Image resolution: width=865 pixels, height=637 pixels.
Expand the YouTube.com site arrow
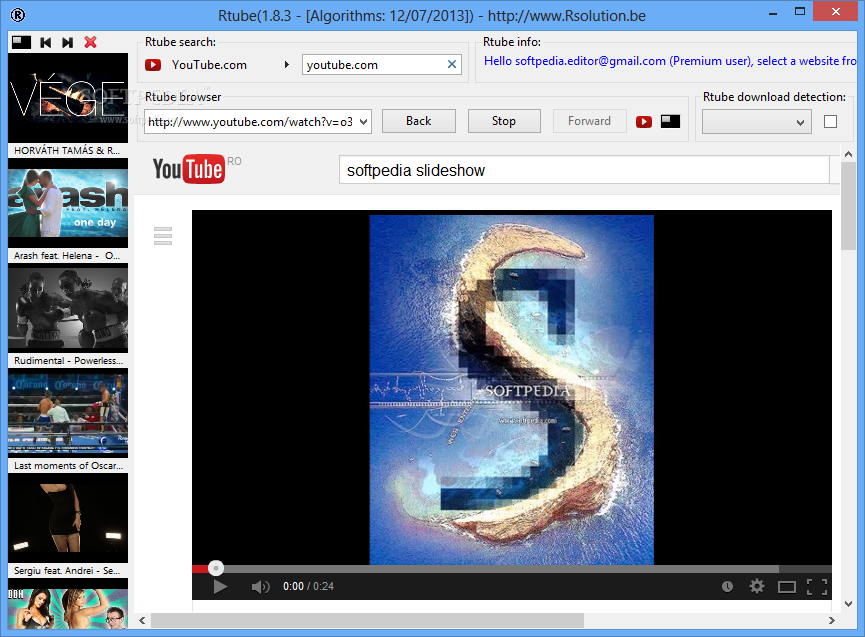(286, 65)
